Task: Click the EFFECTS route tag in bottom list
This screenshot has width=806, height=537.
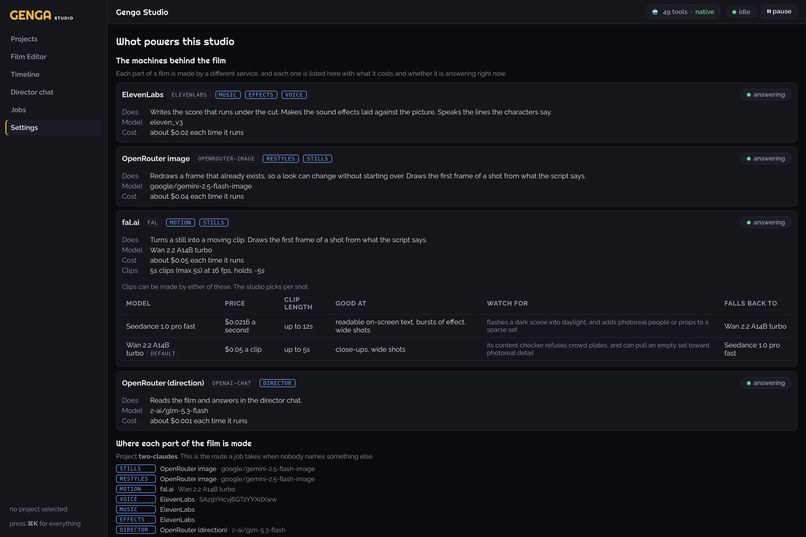Action: point(136,520)
